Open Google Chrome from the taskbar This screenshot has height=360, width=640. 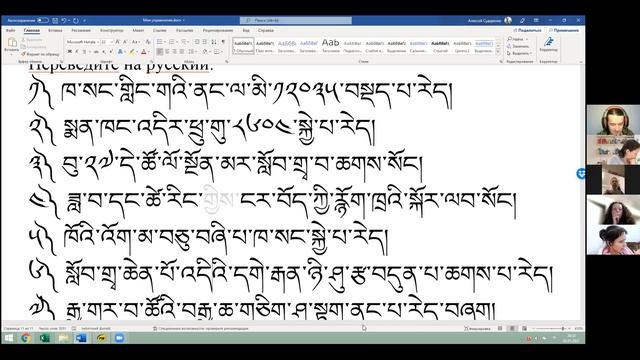click(26, 338)
